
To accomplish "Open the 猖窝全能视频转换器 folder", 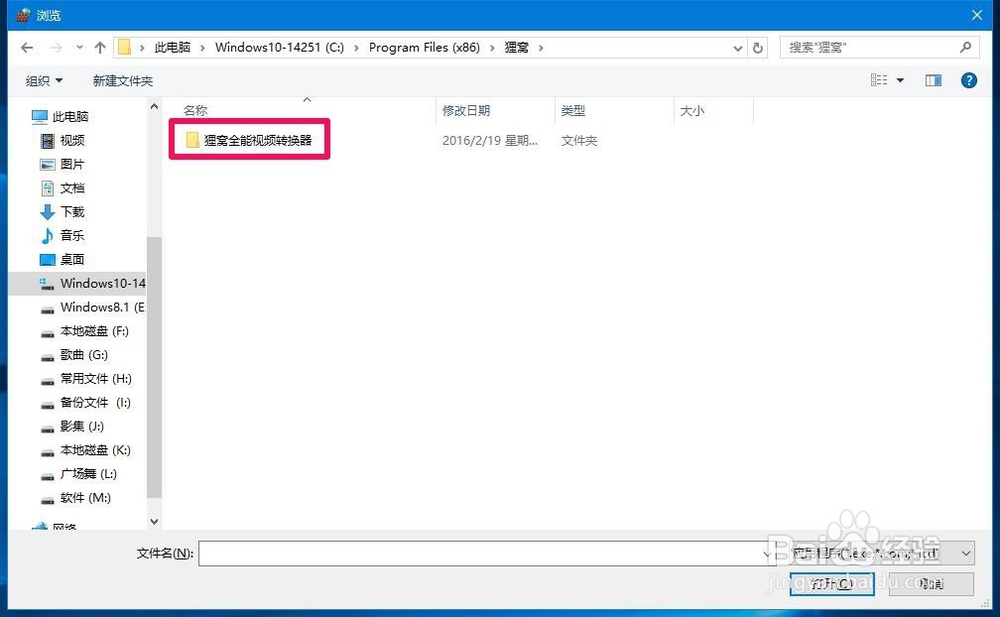I will pos(248,140).
